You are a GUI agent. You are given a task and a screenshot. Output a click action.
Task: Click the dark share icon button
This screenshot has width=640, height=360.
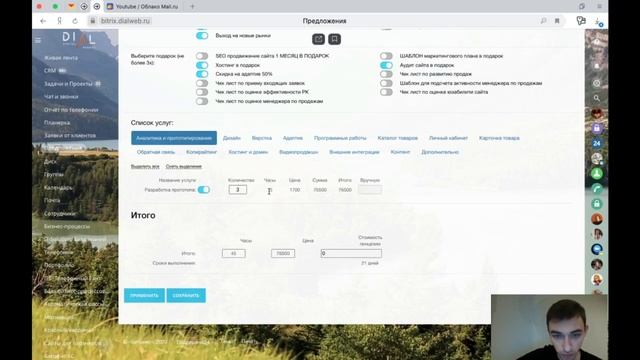318,39
